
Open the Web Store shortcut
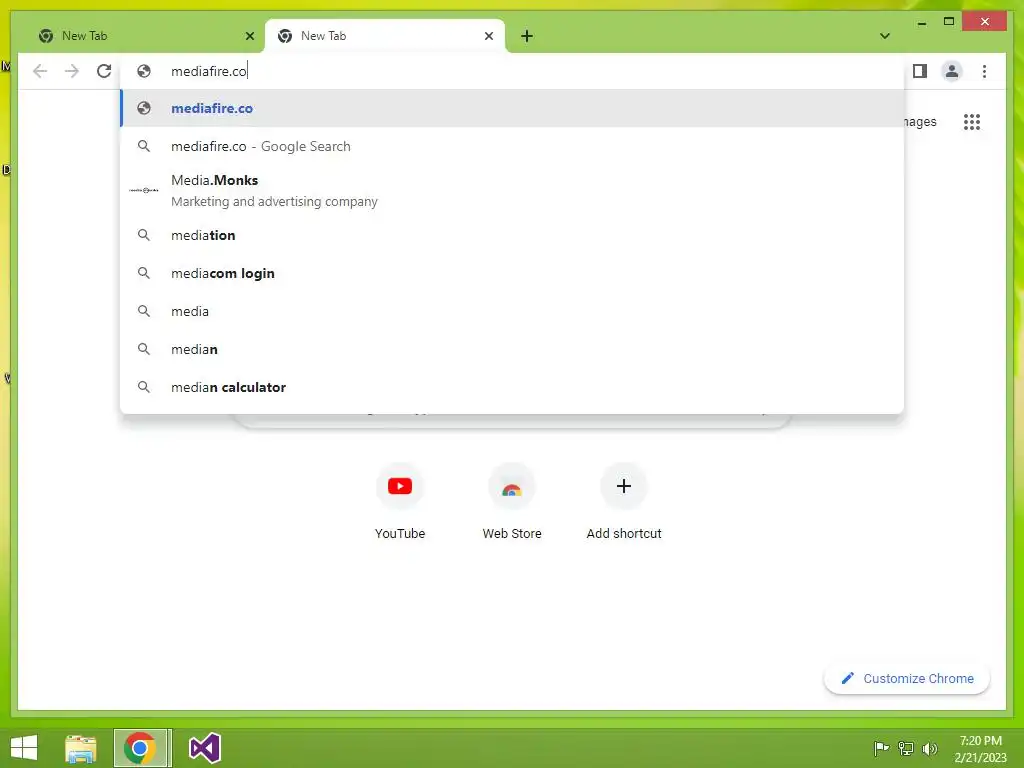click(x=512, y=502)
